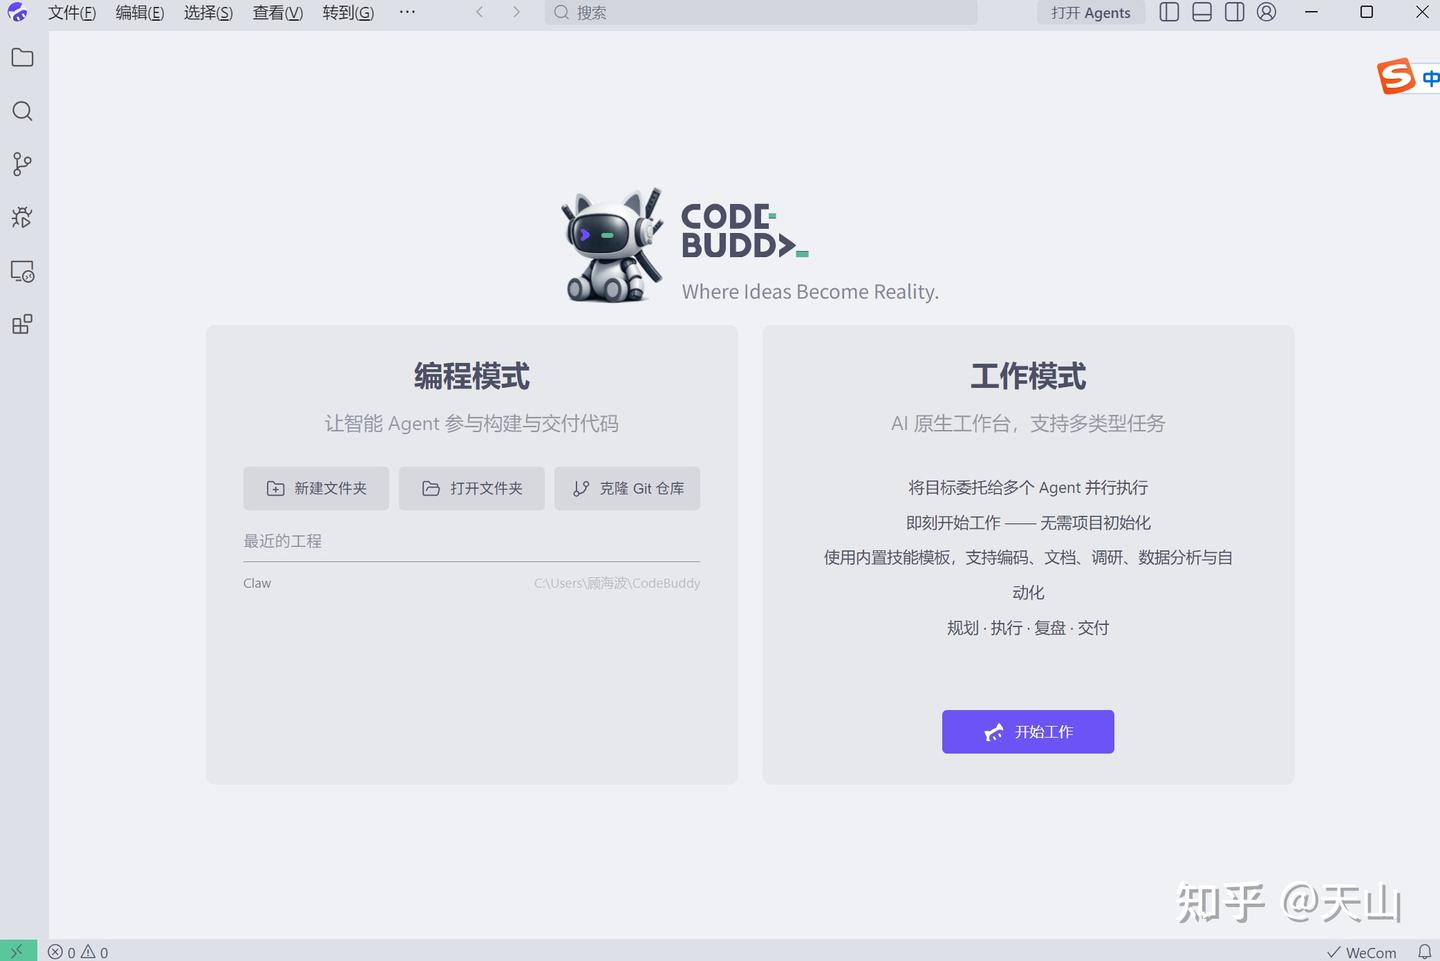Open the 文件(F) menu
Screen dimensions: 1440x961
pos(72,13)
